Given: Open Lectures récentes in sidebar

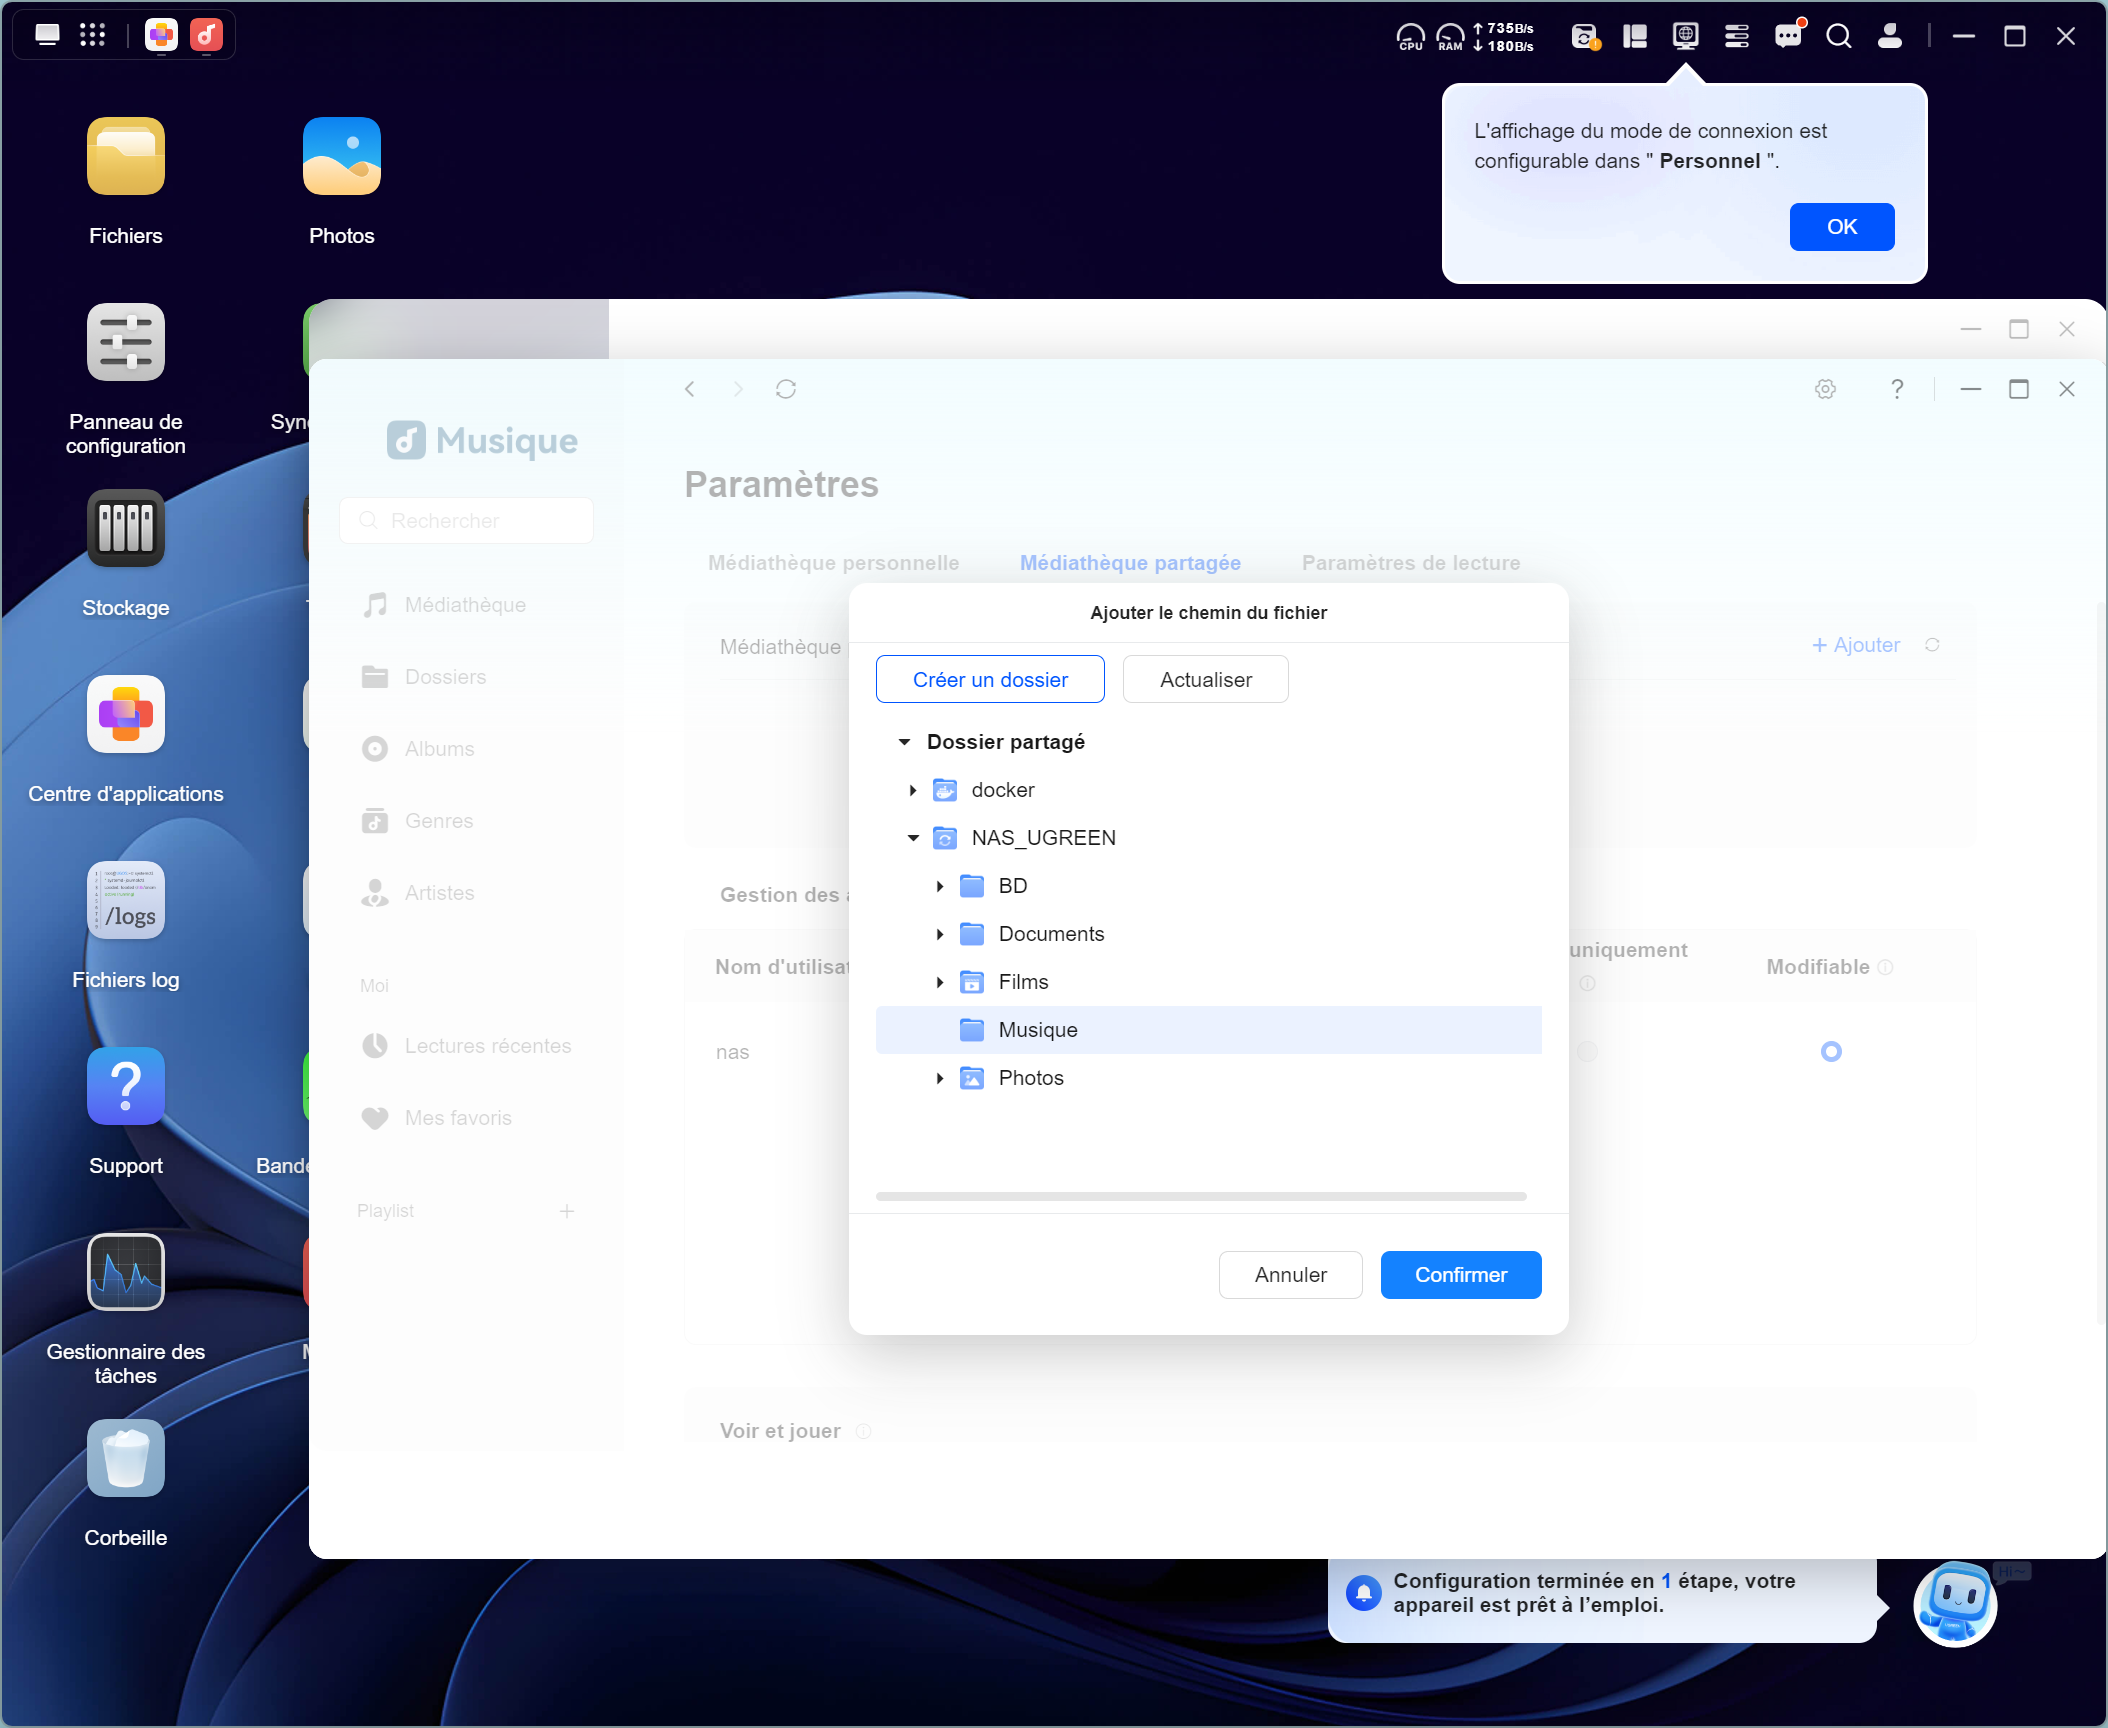Looking at the screenshot, I should [x=466, y=1046].
